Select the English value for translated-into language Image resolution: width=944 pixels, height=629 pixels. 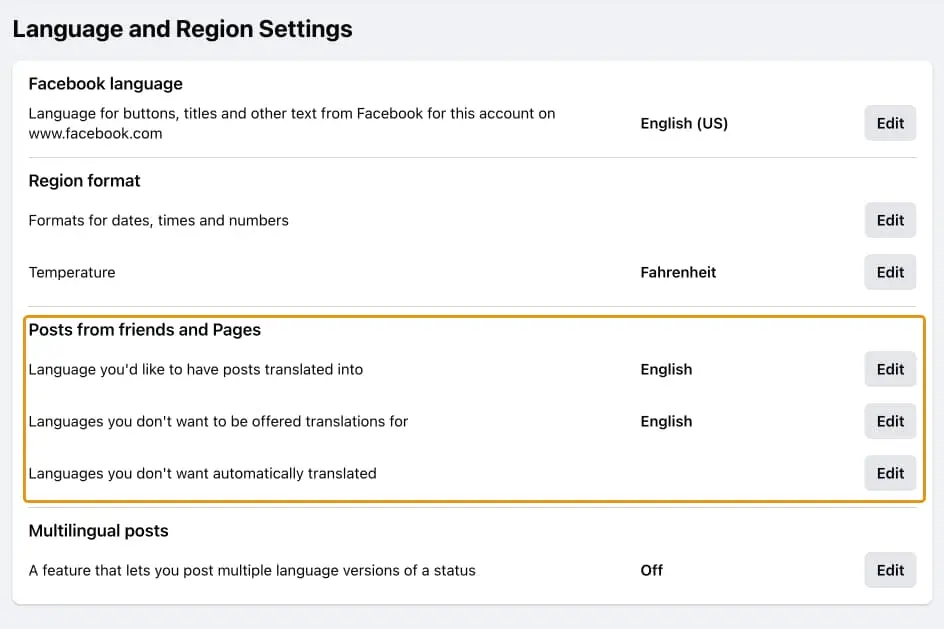point(666,369)
